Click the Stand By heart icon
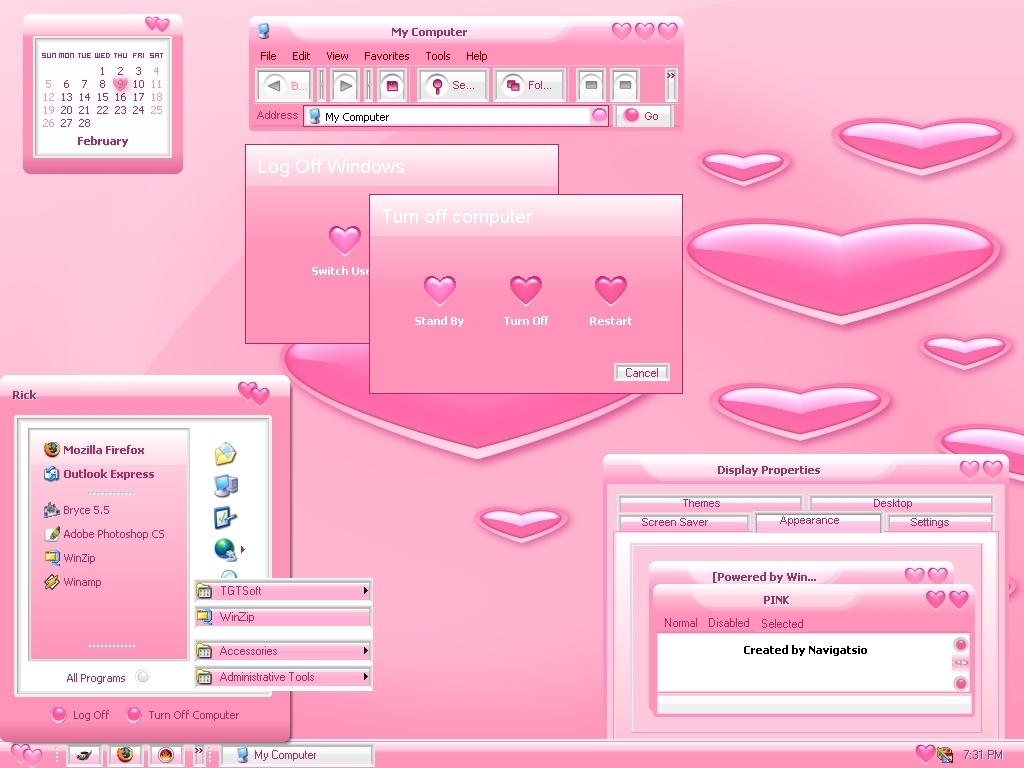This screenshot has width=1024, height=768. point(439,290)
